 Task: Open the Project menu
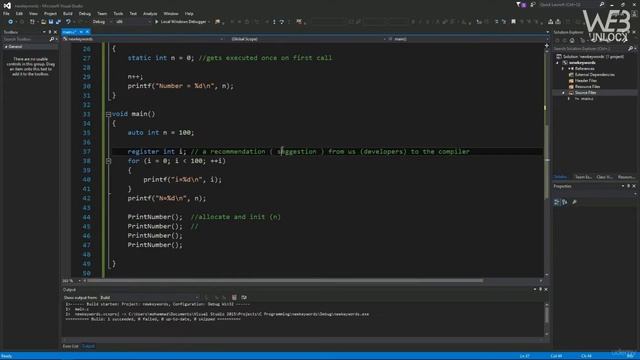tap(50, 13)
